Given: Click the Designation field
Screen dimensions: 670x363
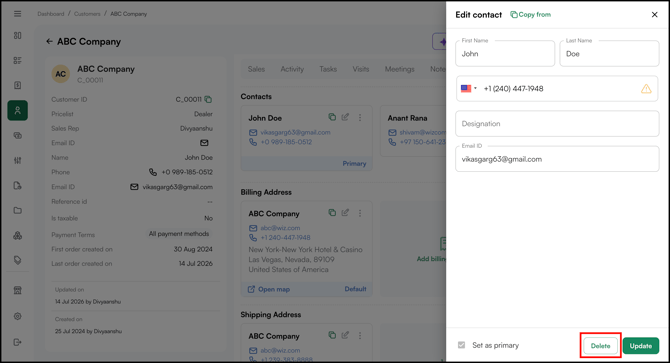Looking at the screenshot, I should point(557,123).
